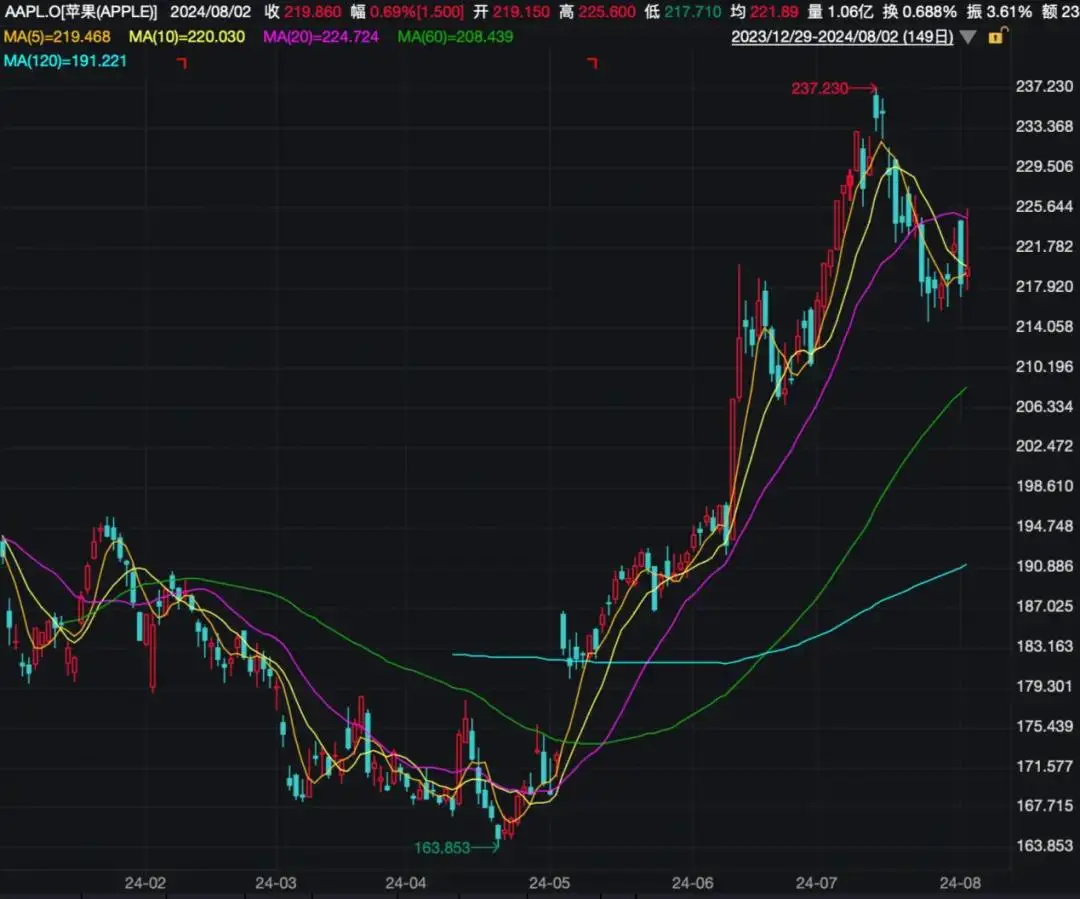Click the 163.853 label on price axis

point(1043,846)
